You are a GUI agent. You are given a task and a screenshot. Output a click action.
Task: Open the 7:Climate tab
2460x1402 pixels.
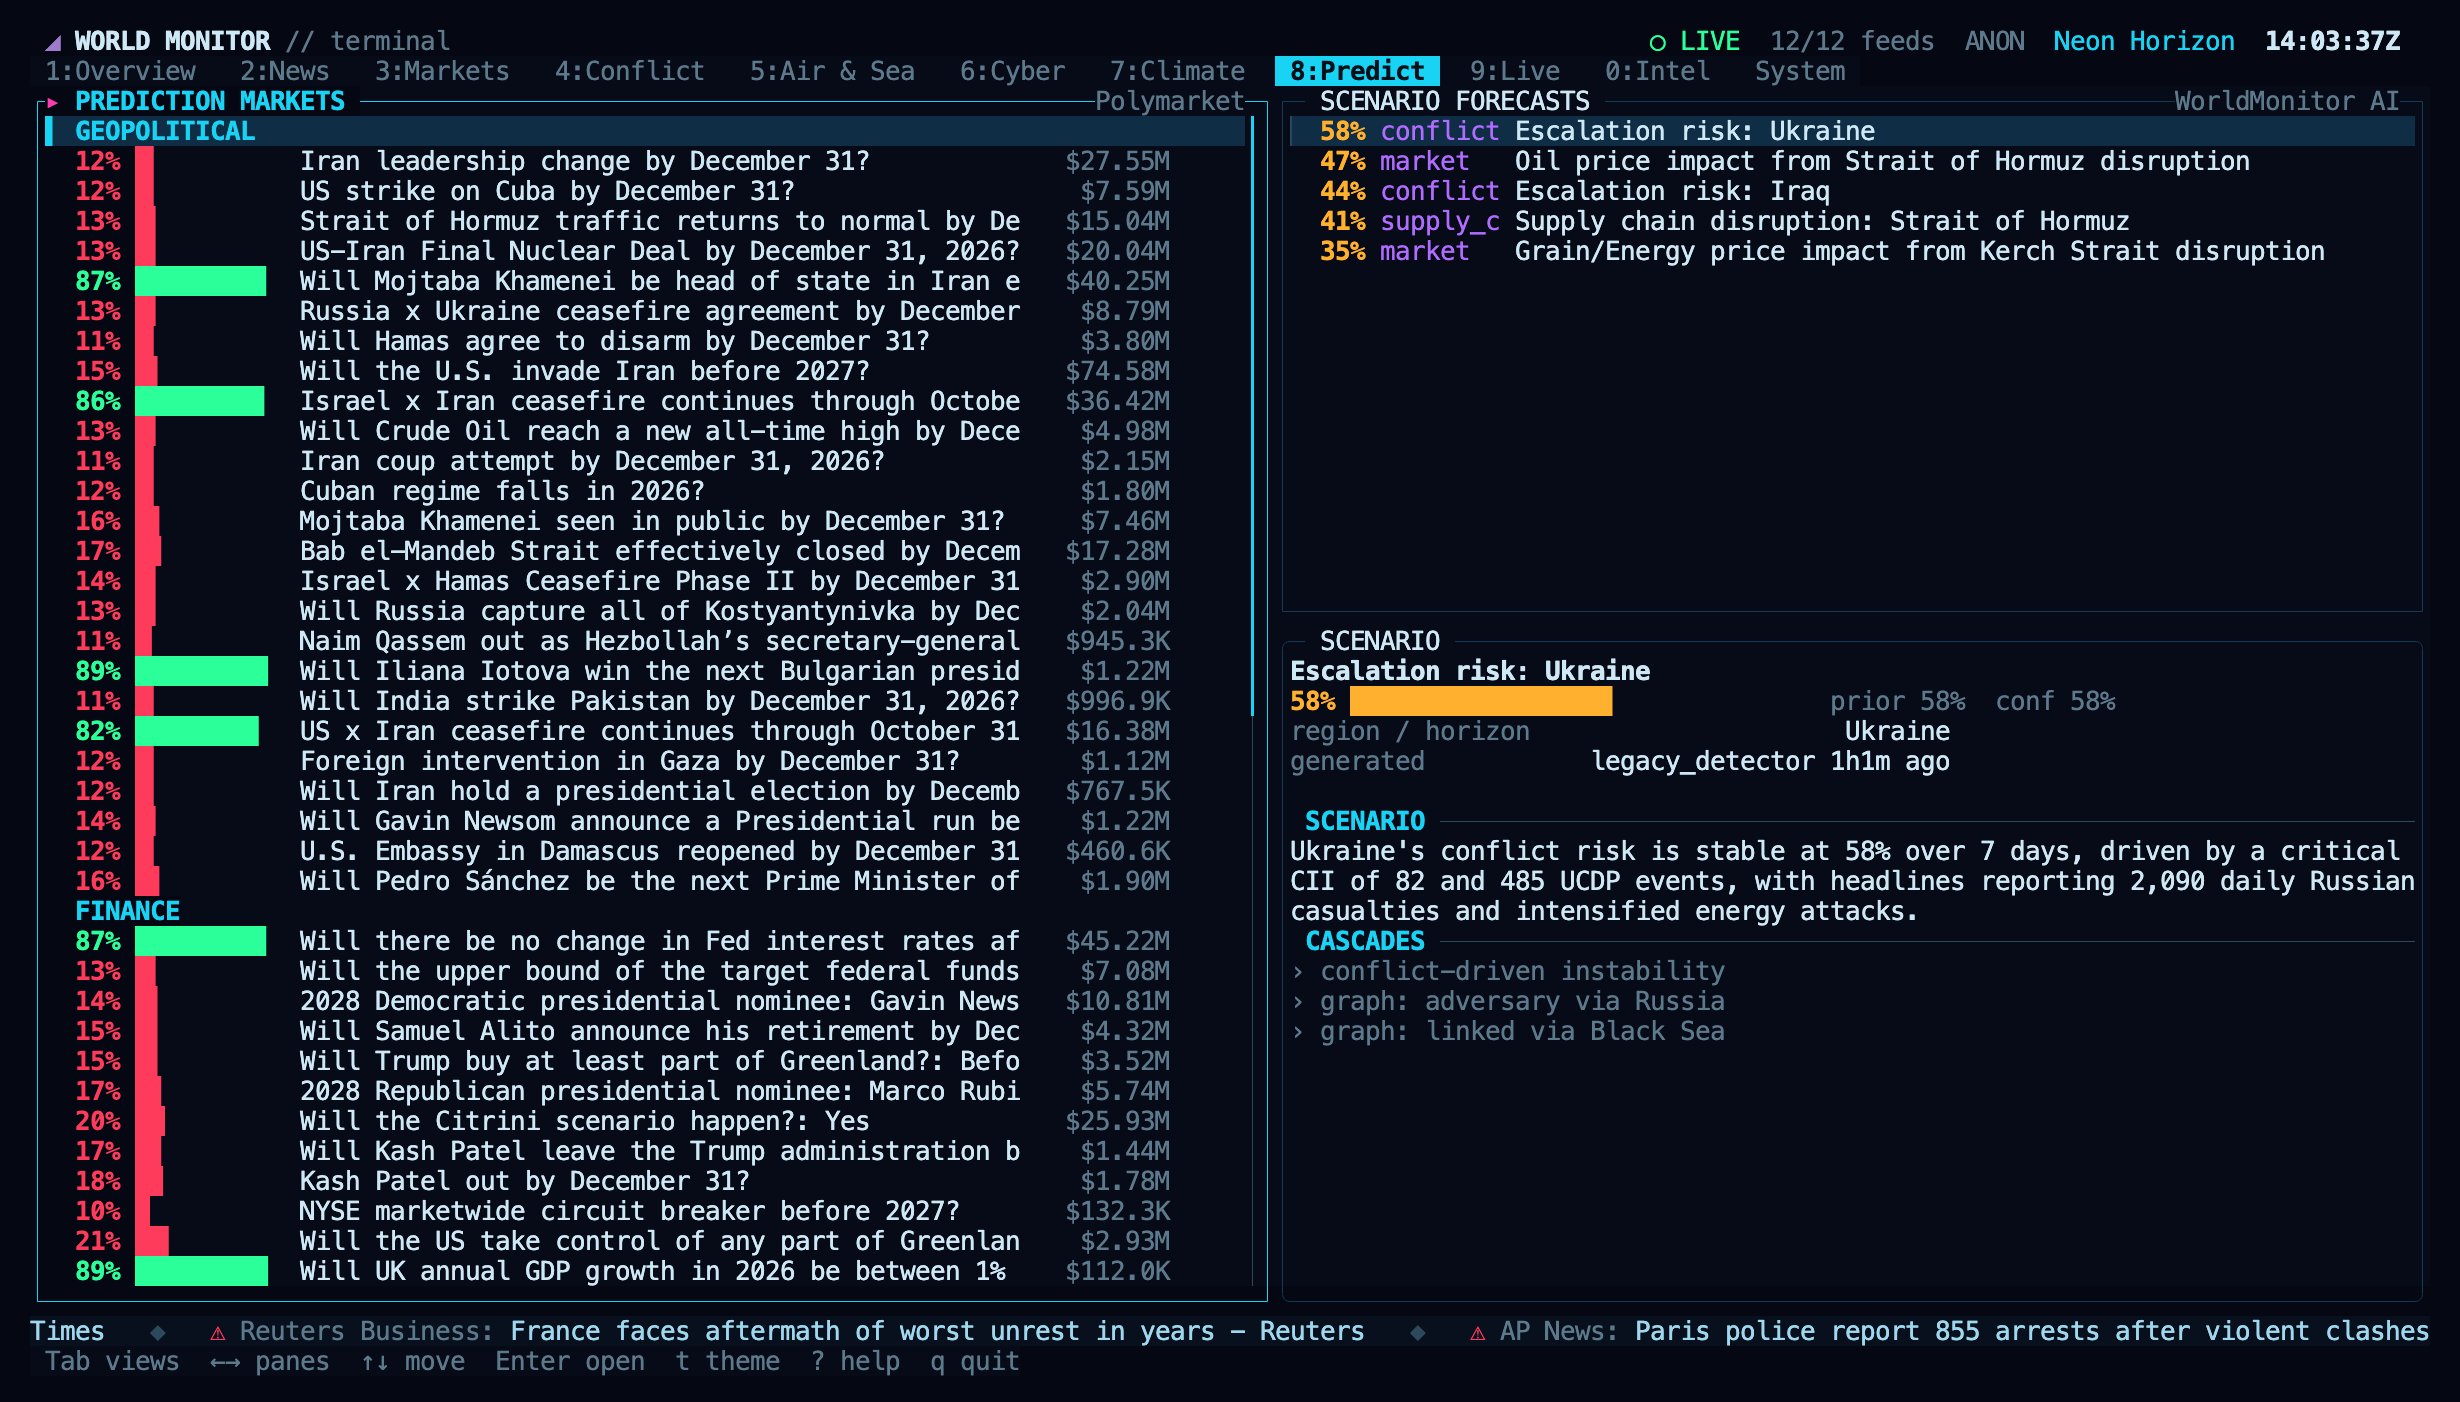[1177, 71]
